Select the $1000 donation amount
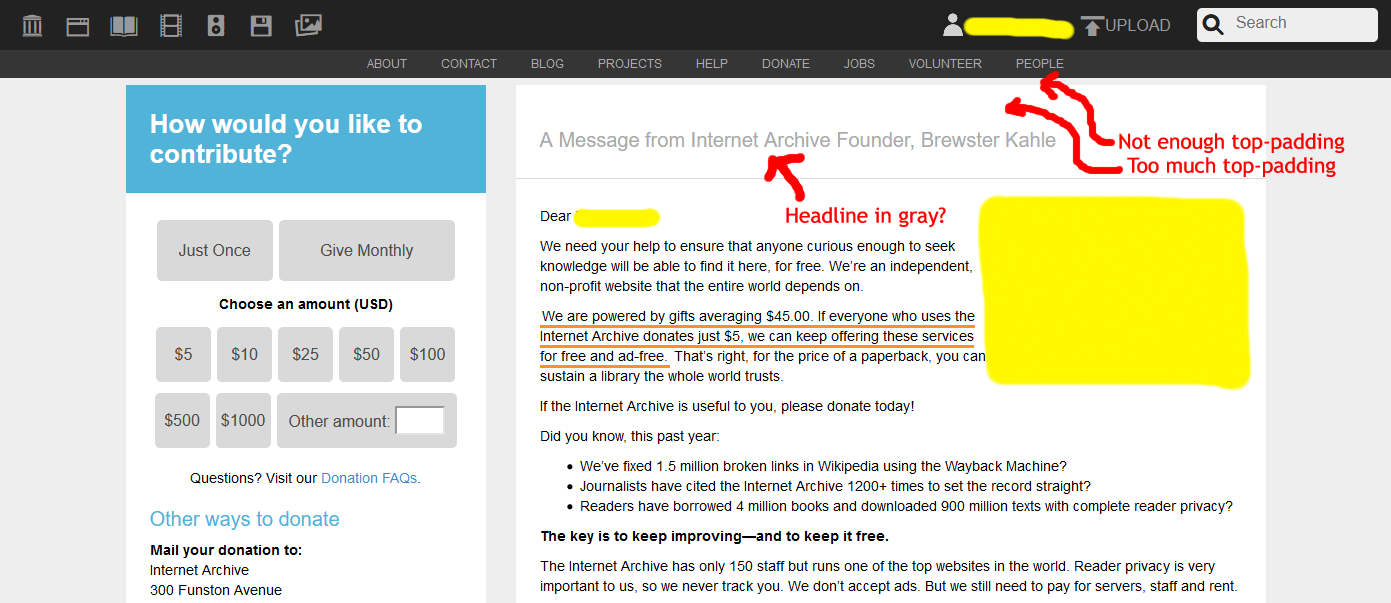1391x603 pixels. [243, 420]
